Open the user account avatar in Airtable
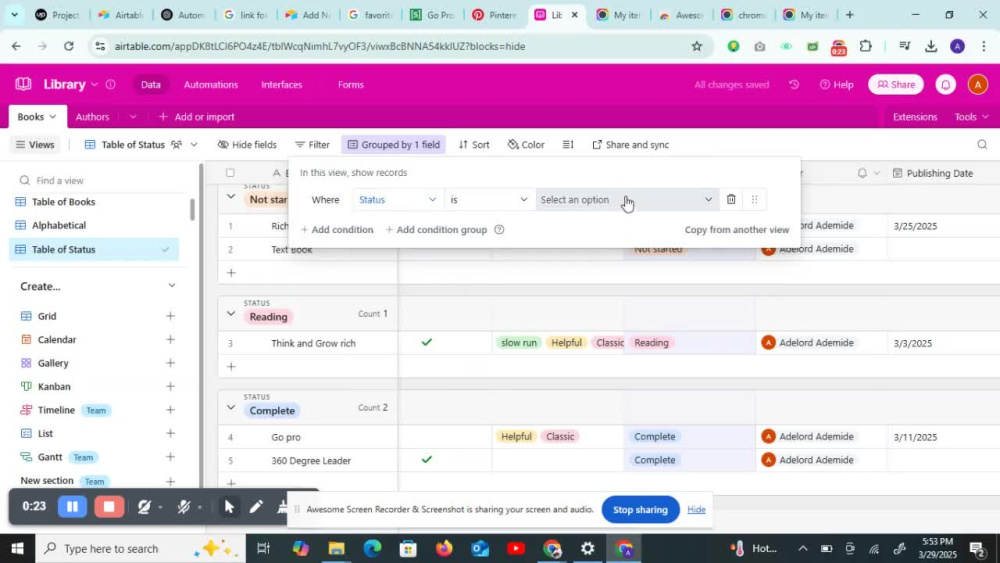This screenshot has height=563, width=1000. point(977,84)
